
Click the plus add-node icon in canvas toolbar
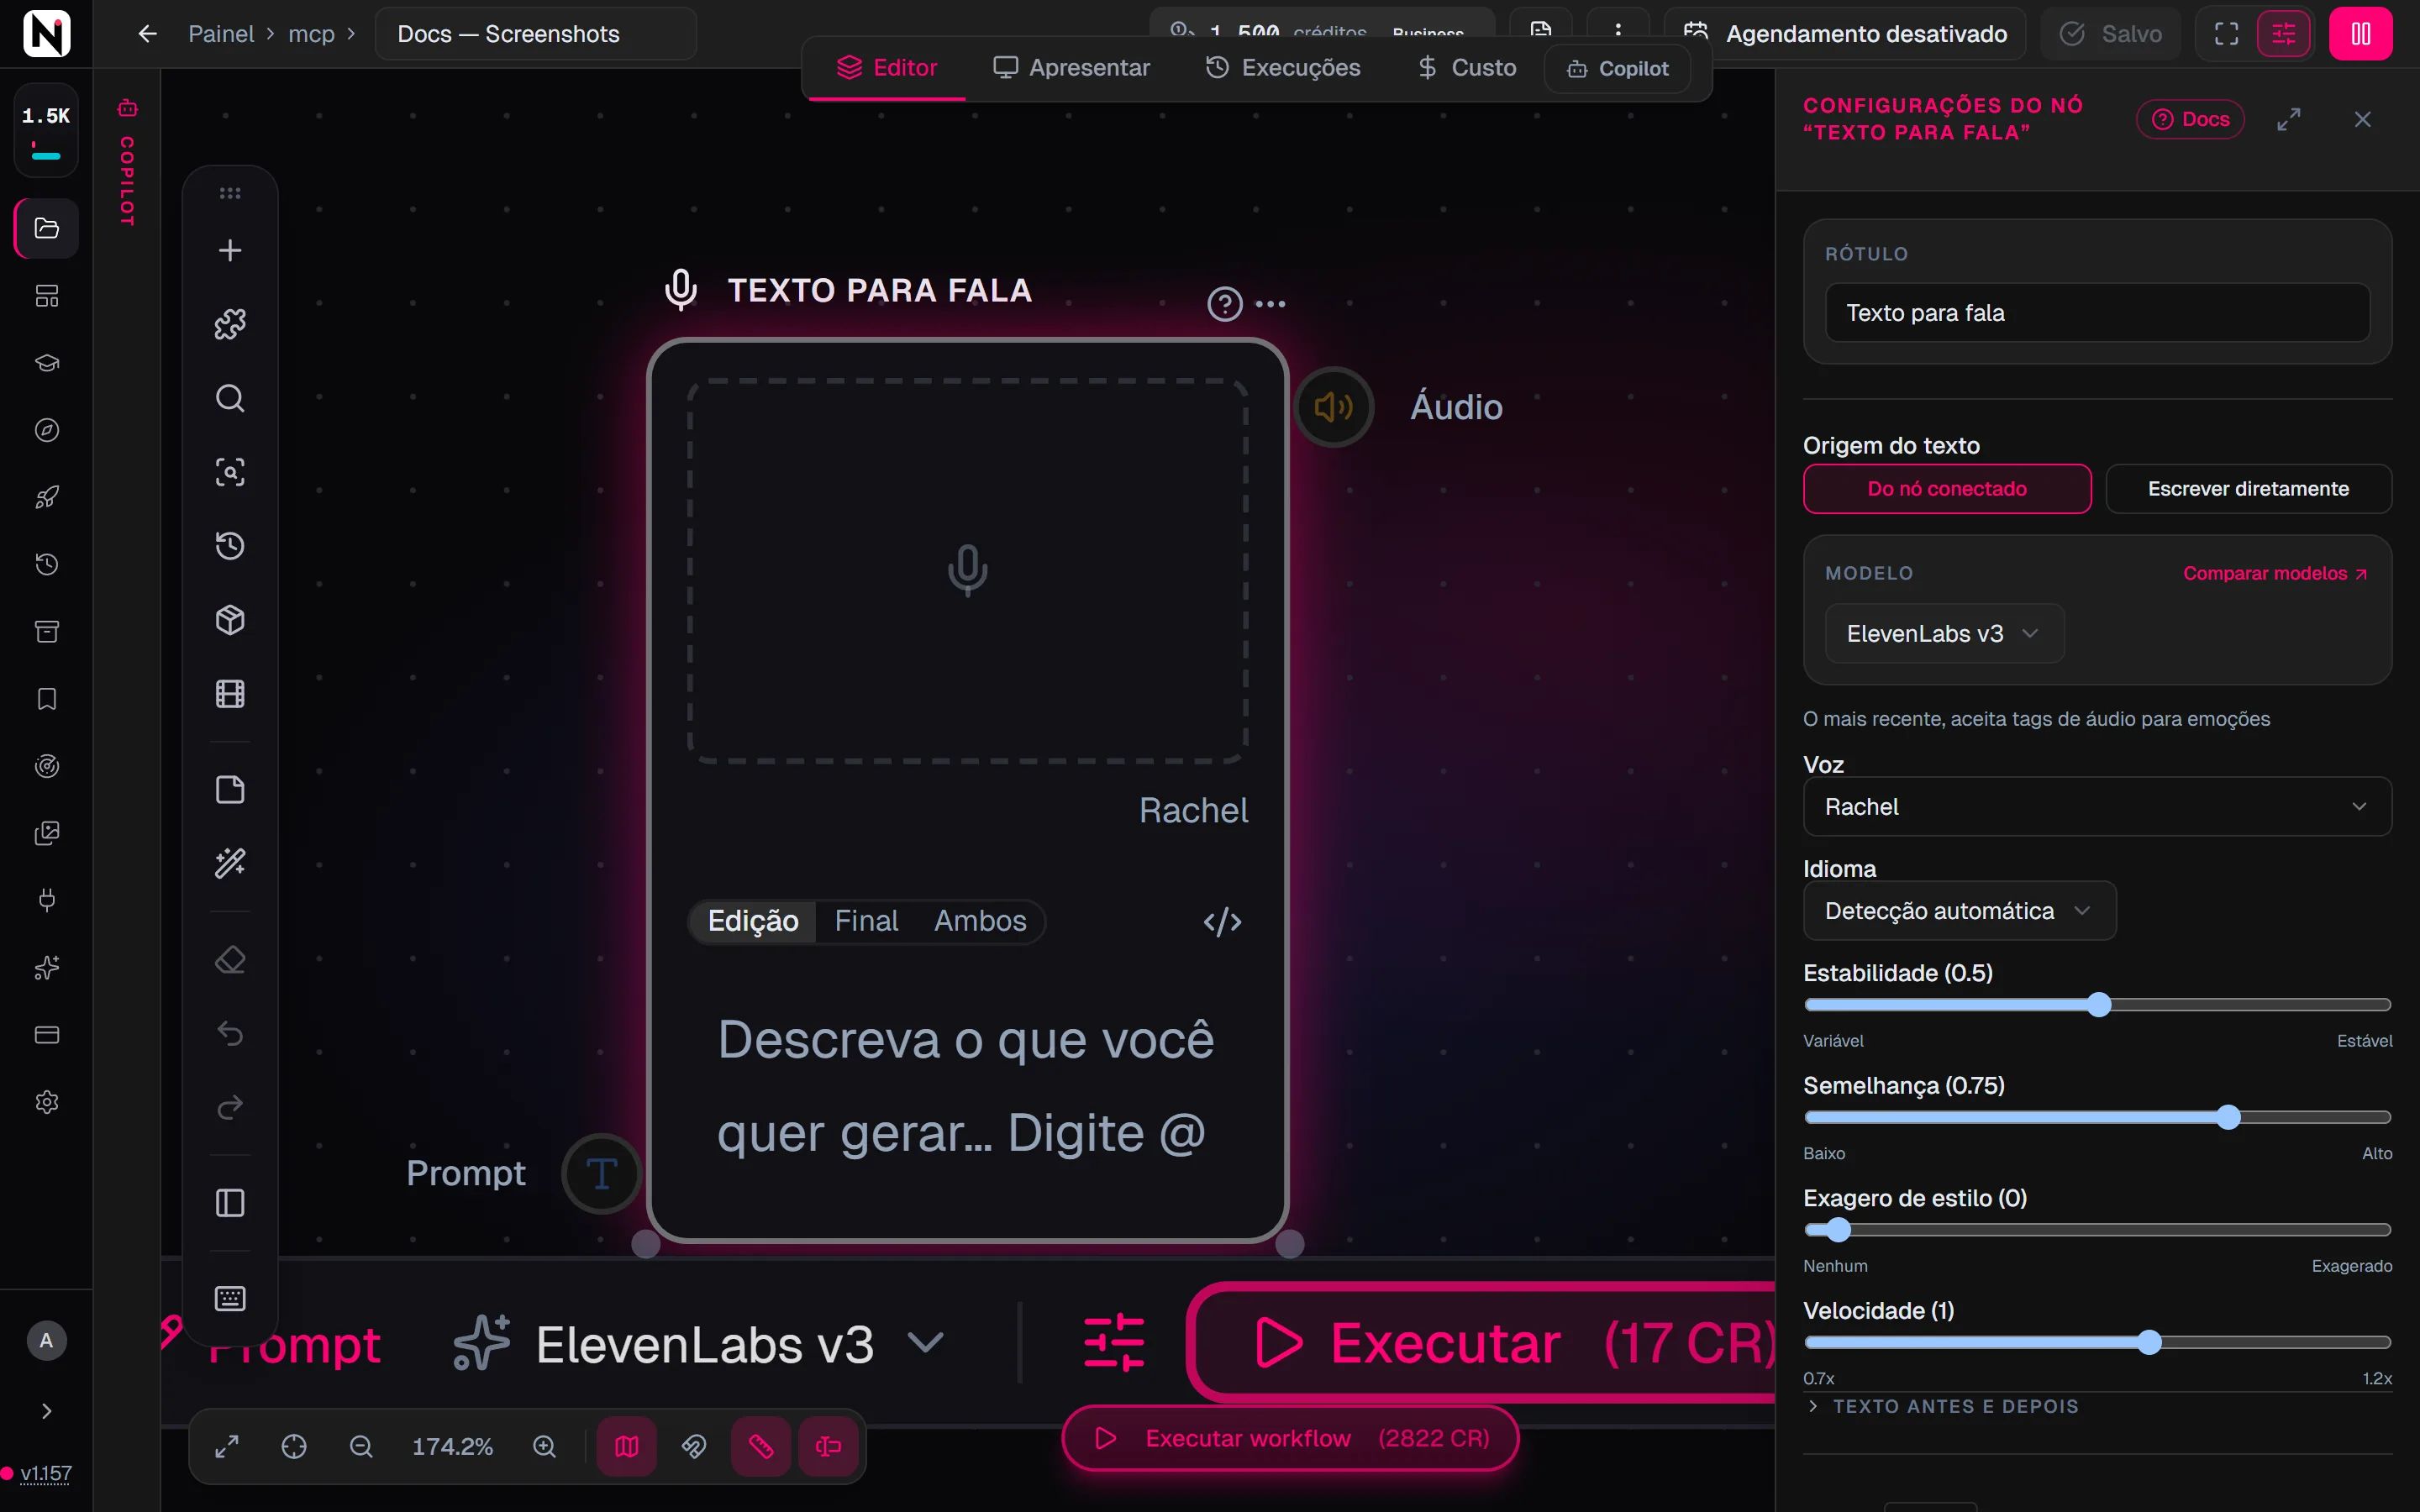pyautogui.click(x=230, y=250)
